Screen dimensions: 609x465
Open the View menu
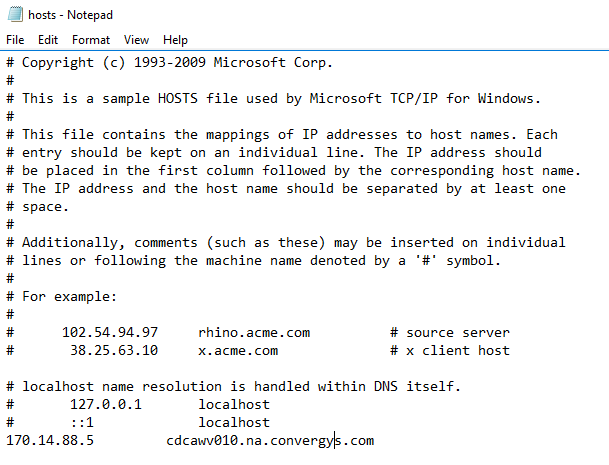(x=136, y=40)
